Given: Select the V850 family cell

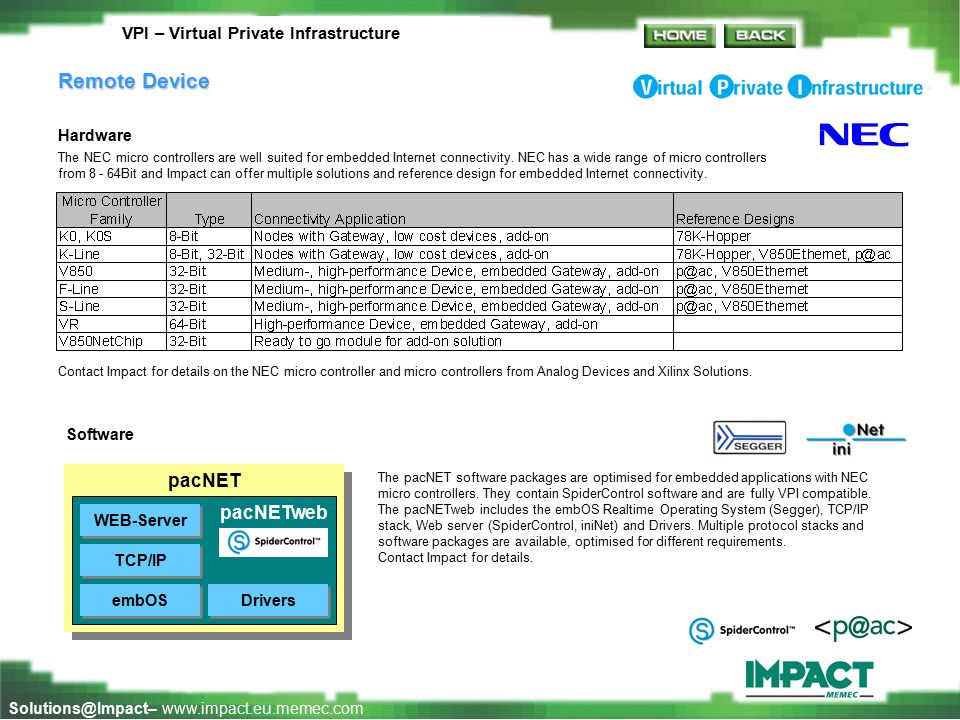Looking at the screenshot, I should 111,271.
